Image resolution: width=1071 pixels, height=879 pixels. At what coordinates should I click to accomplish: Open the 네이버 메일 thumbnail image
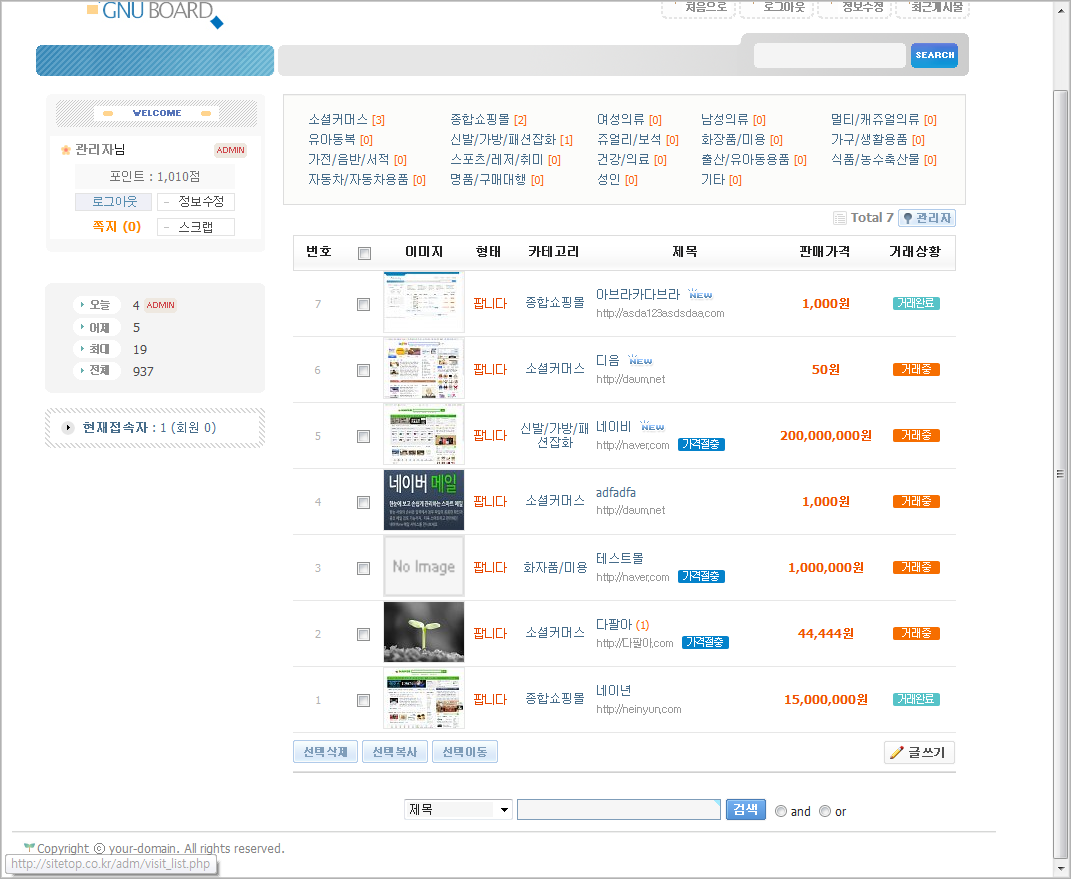pos(424,500)
